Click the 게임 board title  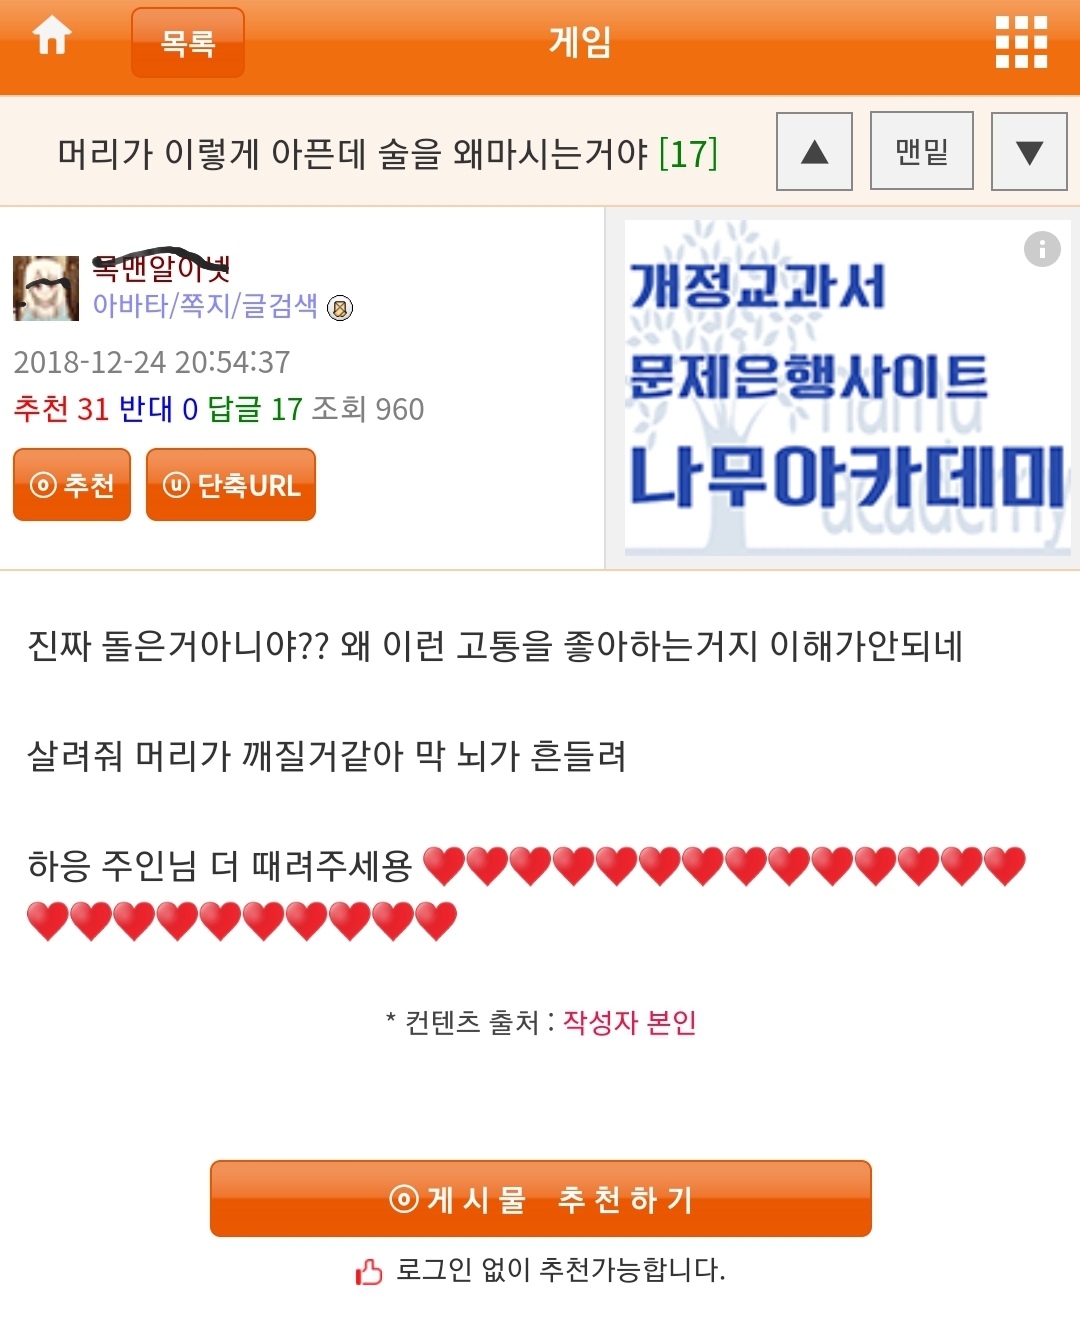coord(580,42)
